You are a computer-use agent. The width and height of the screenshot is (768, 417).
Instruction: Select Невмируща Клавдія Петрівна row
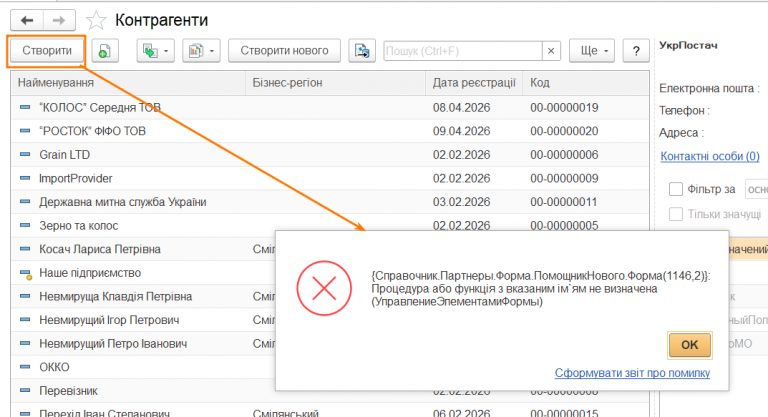click(x=143, y=296)
